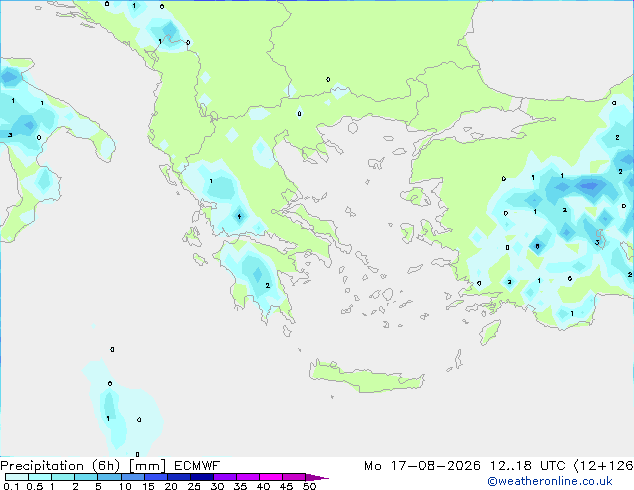
Task: Pick the magenta 40 mm legend swatch
Action: coord(271,477)
